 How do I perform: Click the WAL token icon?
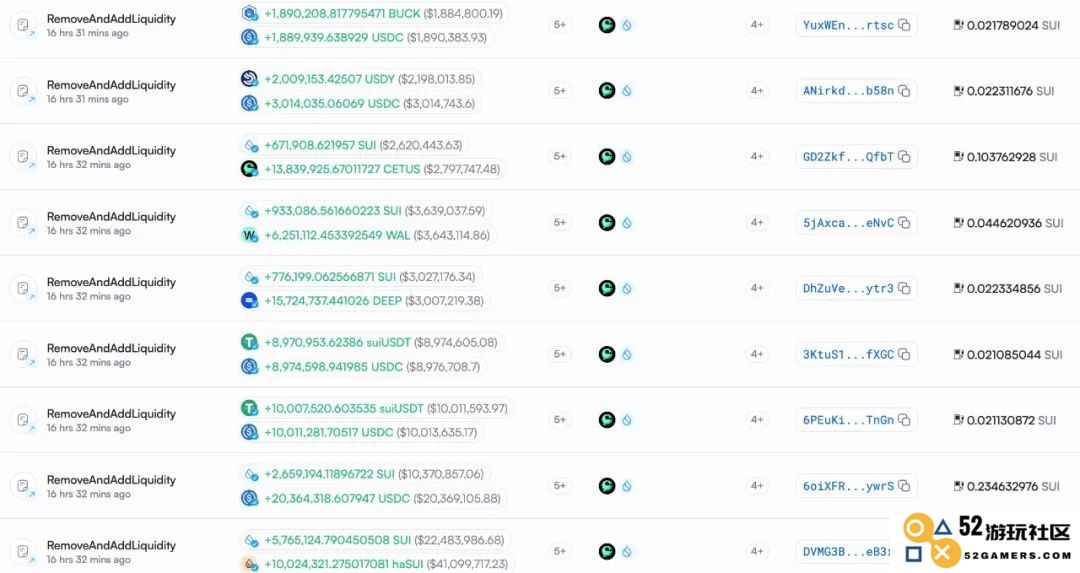pos(249,235)
